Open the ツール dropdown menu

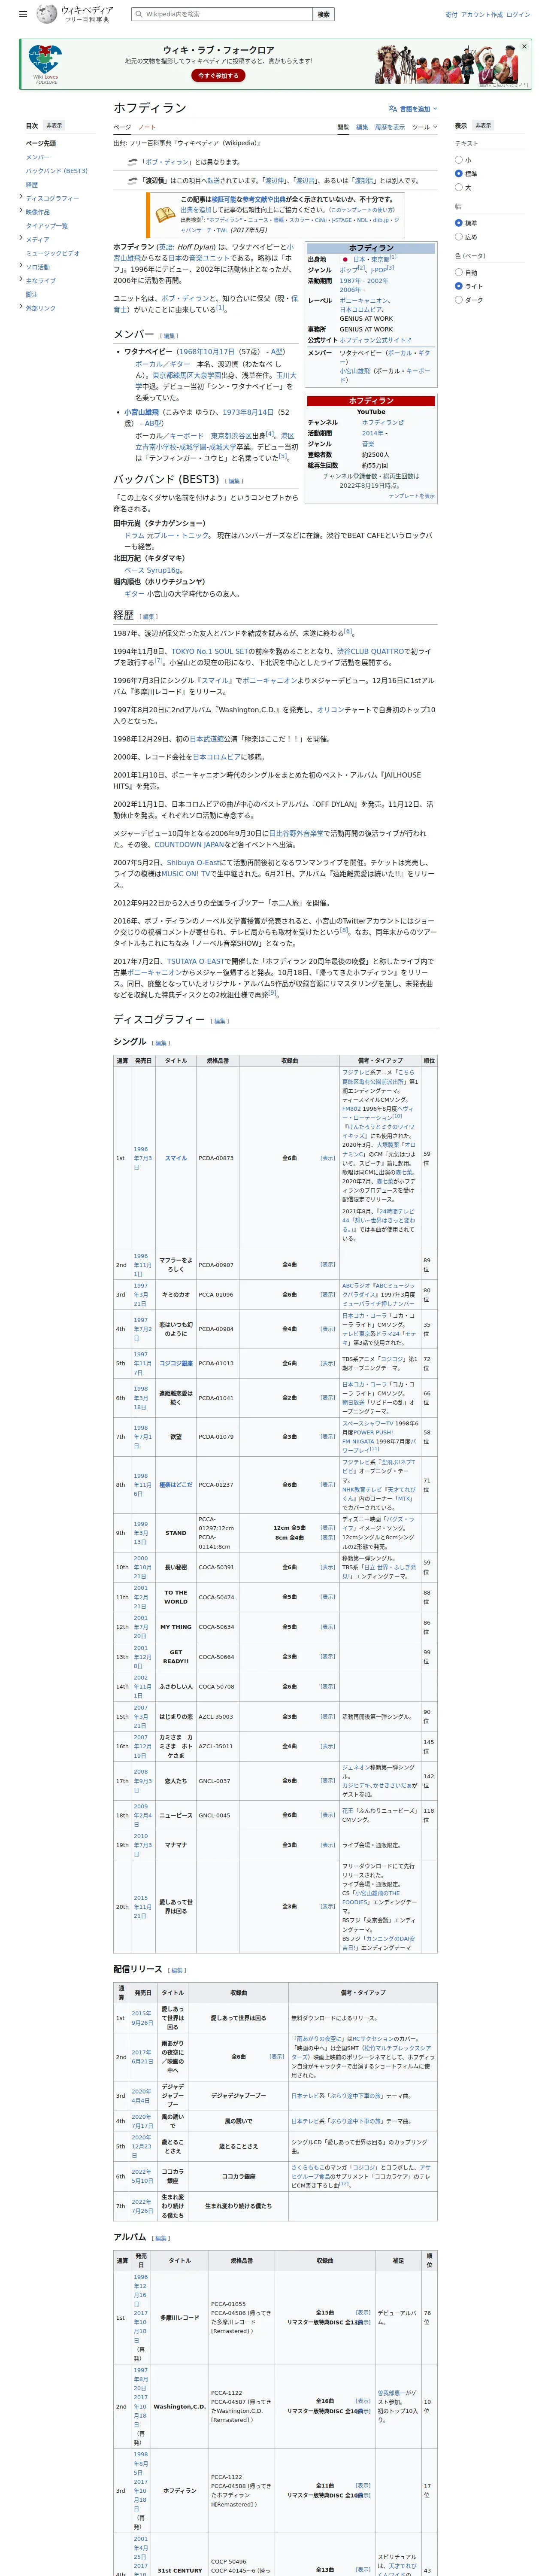pos(424,127)
